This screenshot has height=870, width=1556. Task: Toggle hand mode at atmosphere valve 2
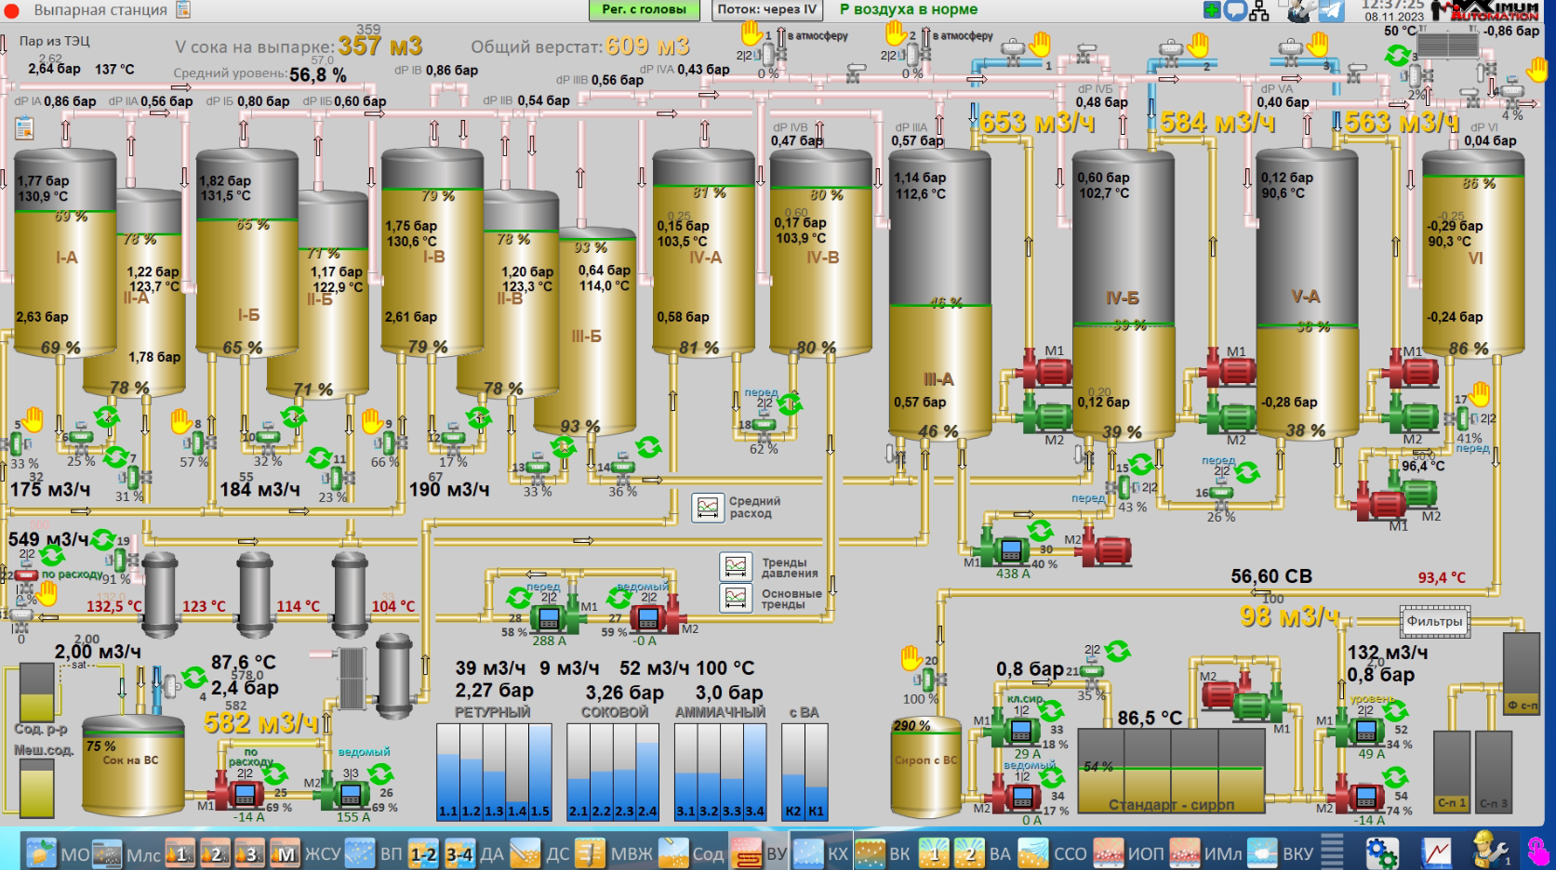click(896, 33)
